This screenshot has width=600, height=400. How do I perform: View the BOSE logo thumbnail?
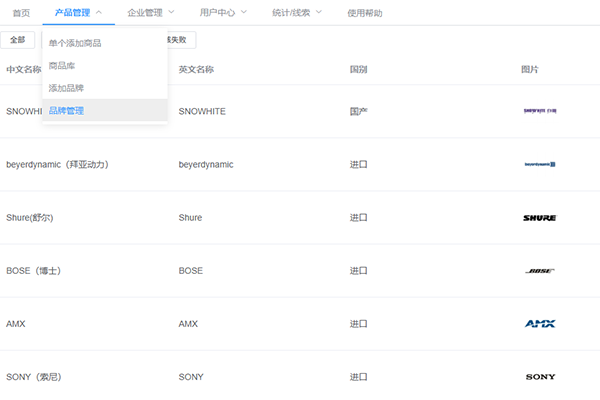click(x=540, y=271)
